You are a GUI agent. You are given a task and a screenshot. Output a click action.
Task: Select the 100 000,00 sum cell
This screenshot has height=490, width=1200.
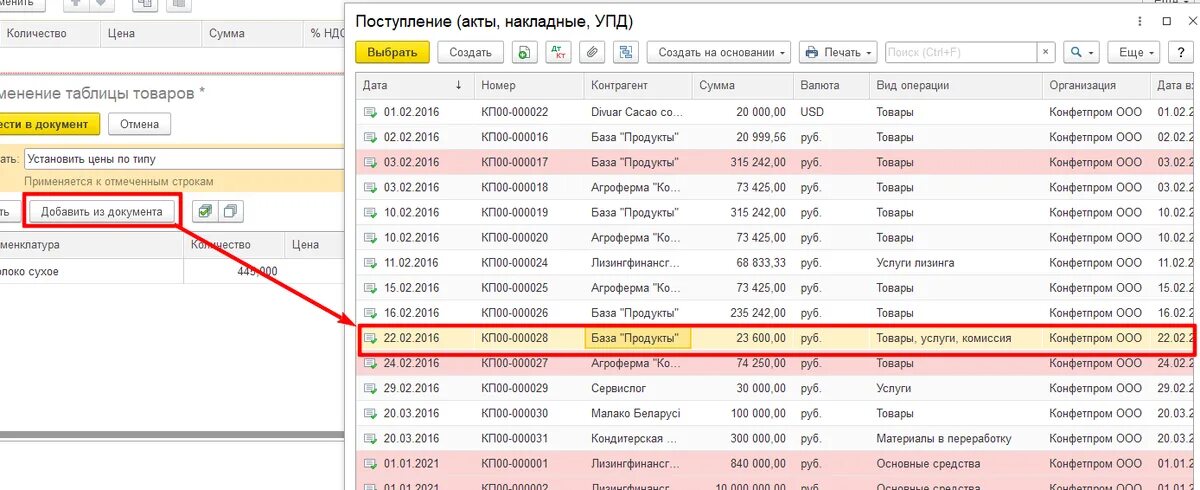(742, 414)
